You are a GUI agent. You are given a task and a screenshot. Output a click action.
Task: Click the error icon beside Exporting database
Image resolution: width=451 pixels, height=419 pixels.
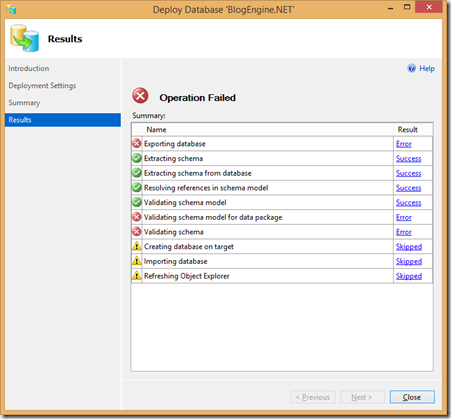[x=137, y=144]
